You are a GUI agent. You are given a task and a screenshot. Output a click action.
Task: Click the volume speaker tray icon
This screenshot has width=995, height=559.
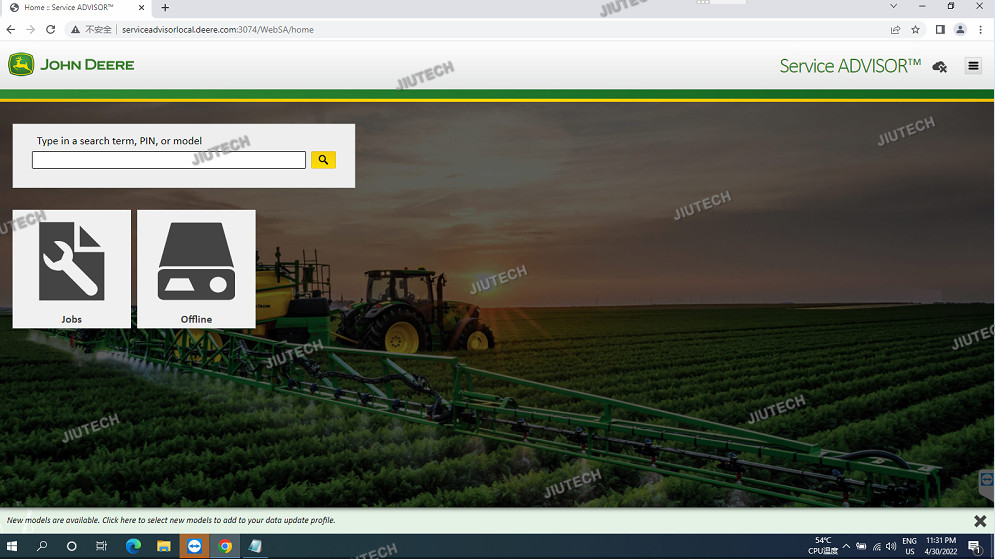pos(891,546)
